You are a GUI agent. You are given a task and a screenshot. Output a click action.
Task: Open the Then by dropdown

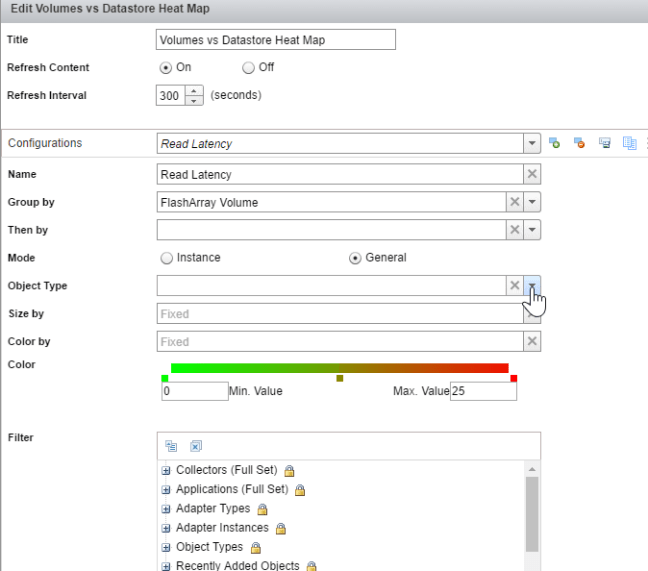pos(532,230)
